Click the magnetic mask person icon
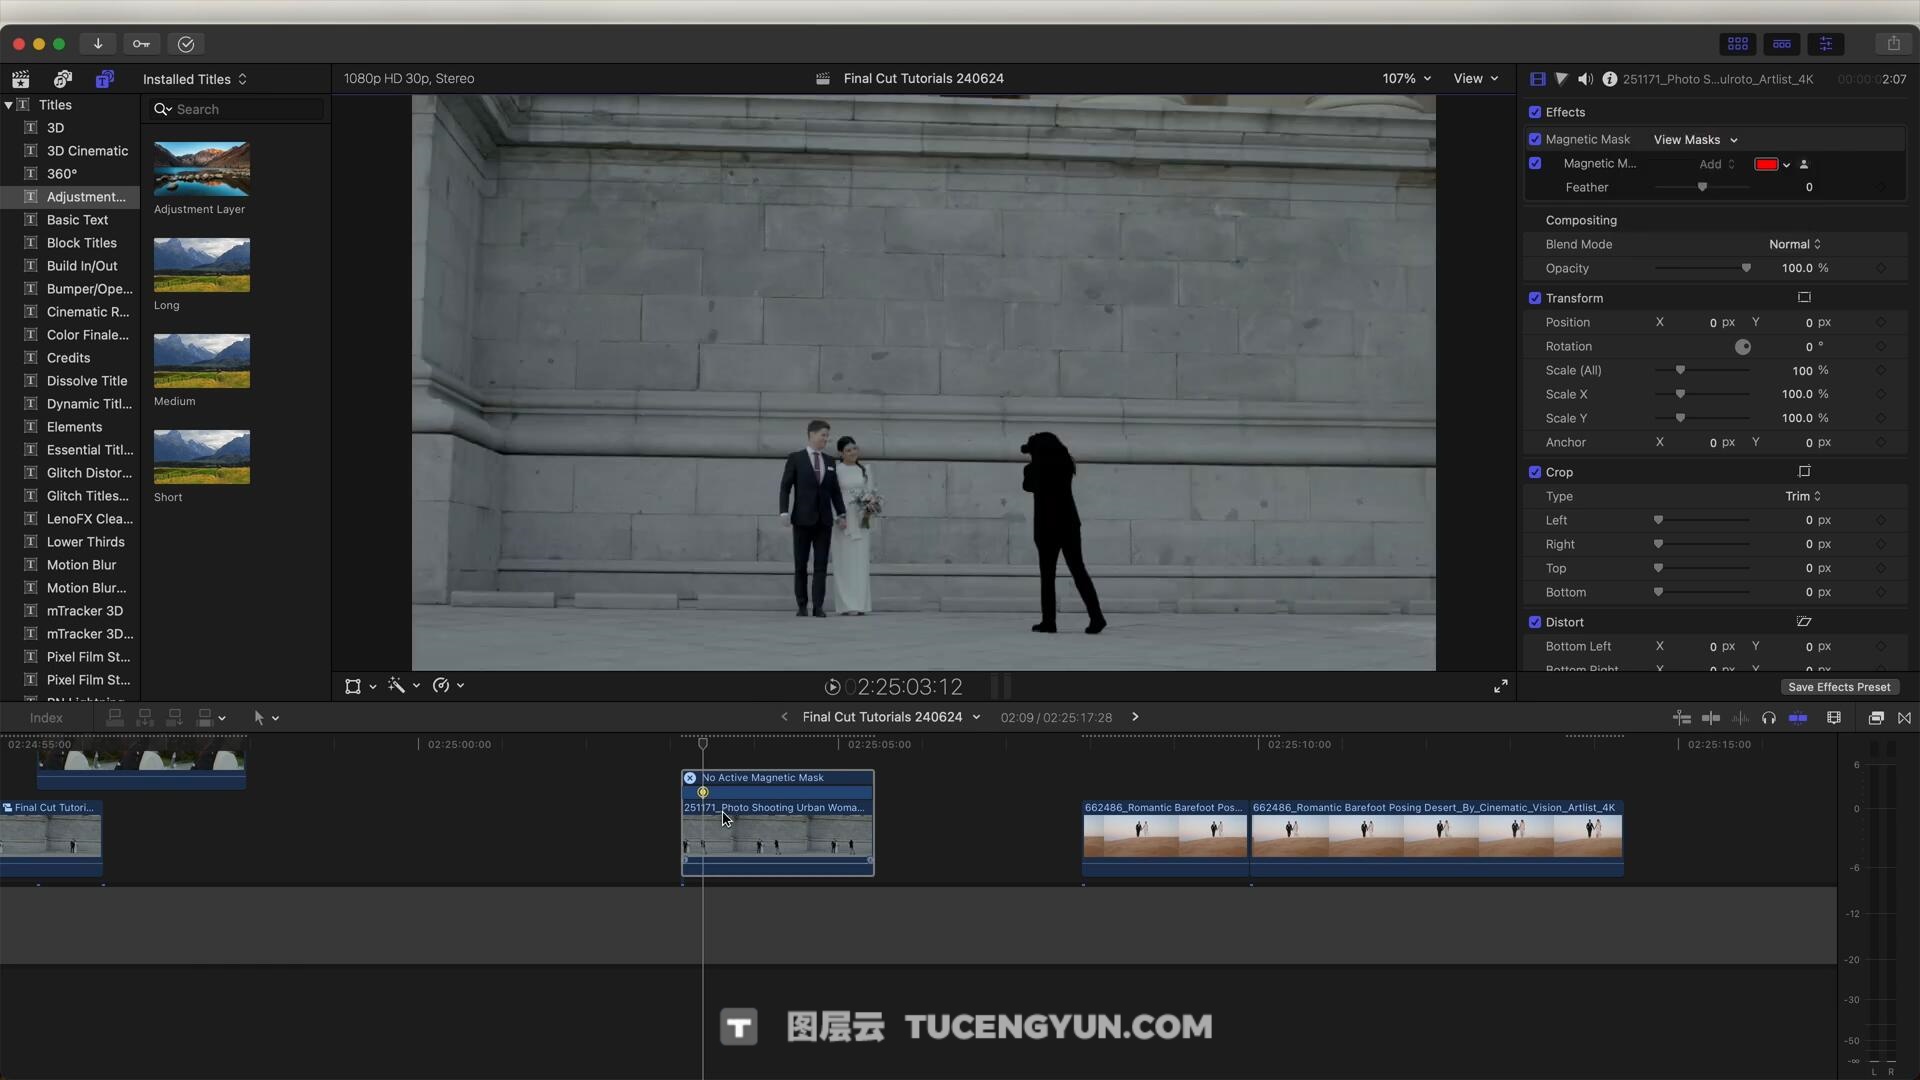 coord(1804,165)
